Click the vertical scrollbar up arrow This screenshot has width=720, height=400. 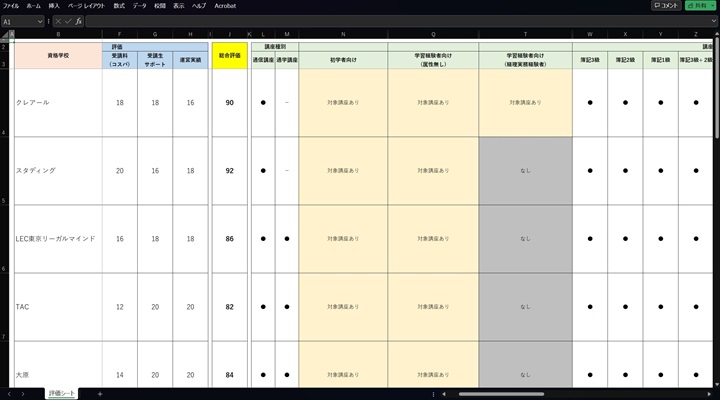[x=717, y=35]
